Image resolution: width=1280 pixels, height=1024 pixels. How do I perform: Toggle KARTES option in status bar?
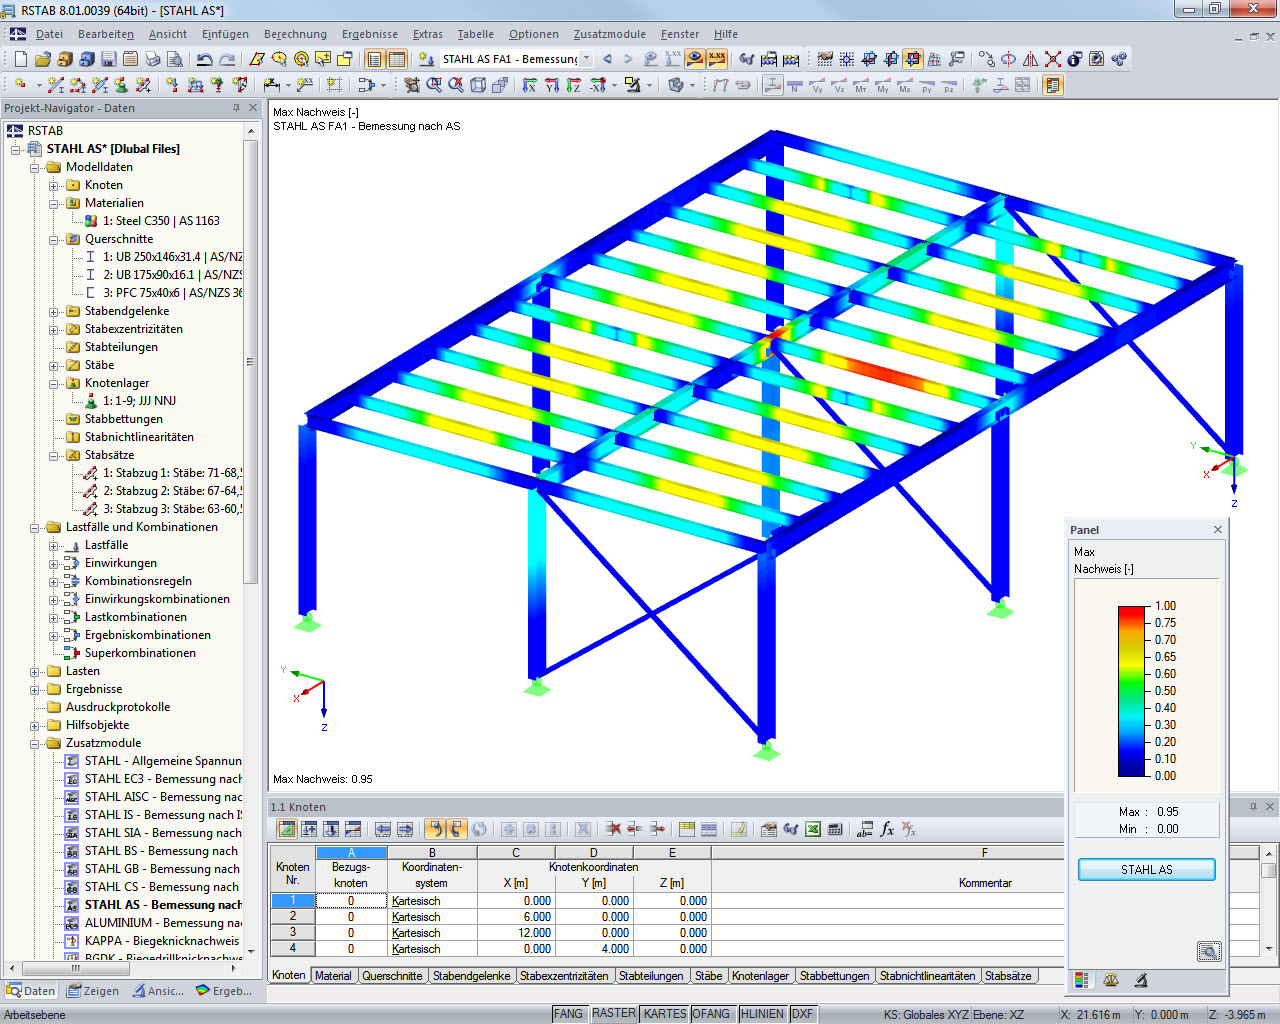665,1014
